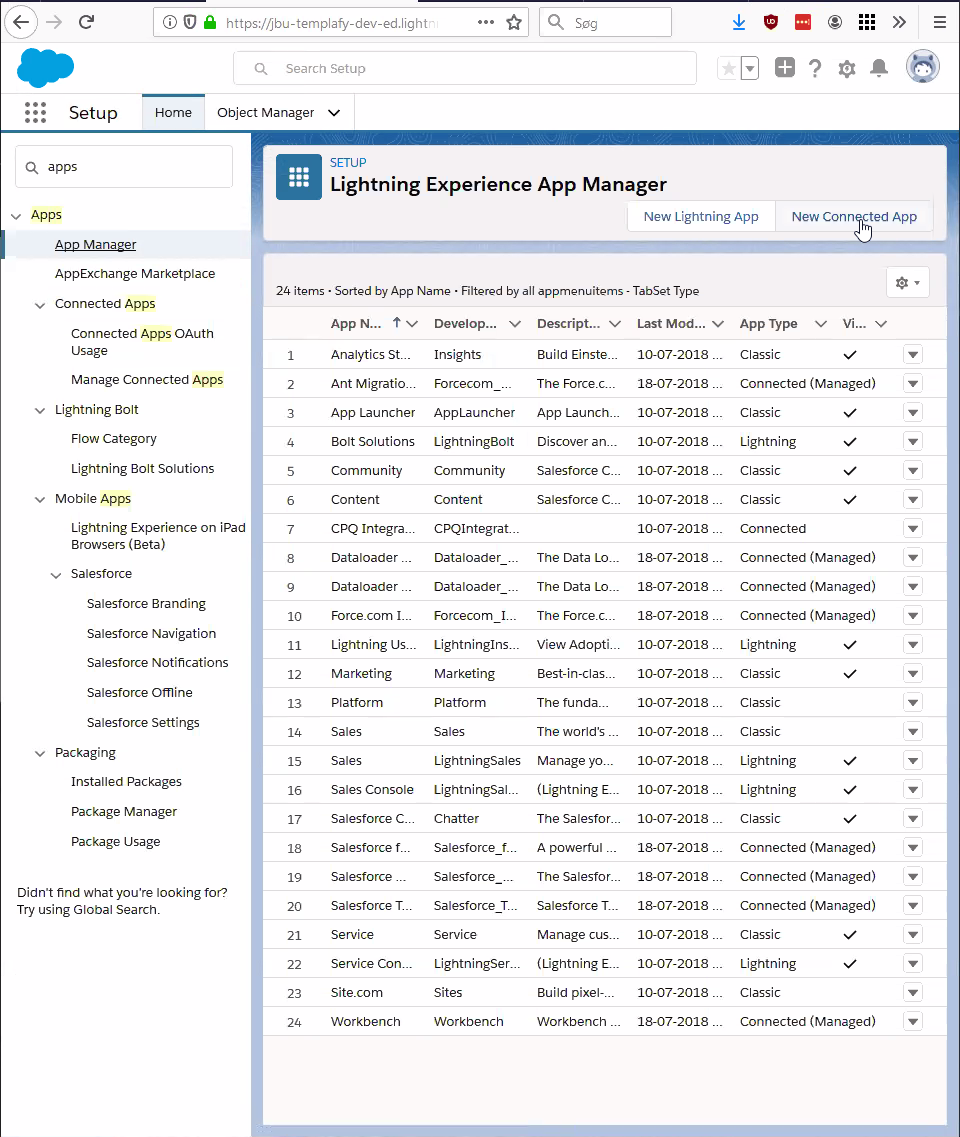The height and width of the screenshot is (1137, 960).
Task: Click New Connected App button
Action: coord(854,216)
